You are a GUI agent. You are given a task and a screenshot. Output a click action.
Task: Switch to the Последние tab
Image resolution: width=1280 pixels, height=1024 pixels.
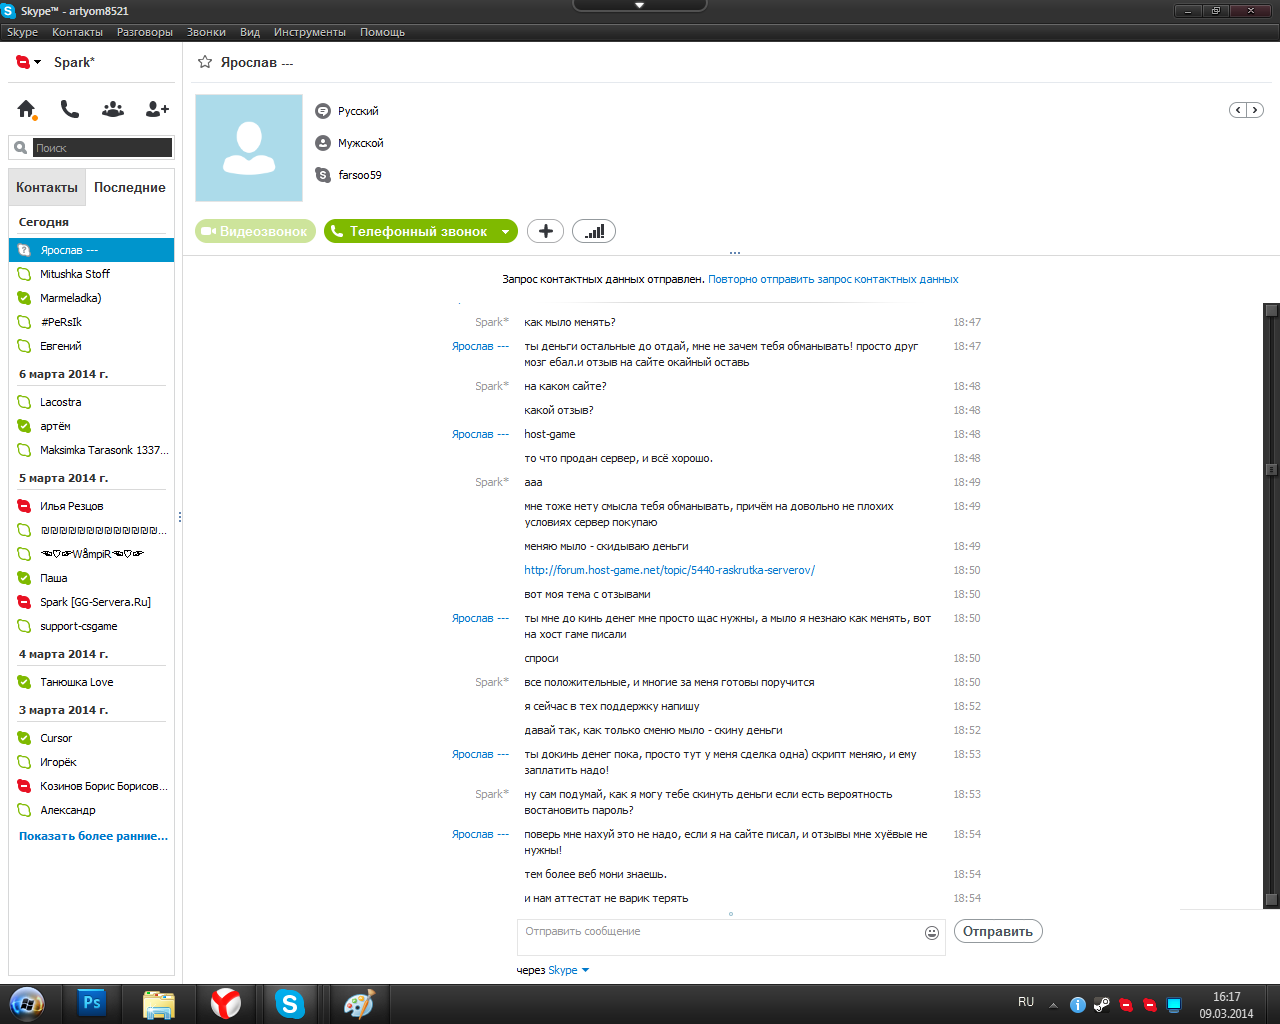click(130, 187)
